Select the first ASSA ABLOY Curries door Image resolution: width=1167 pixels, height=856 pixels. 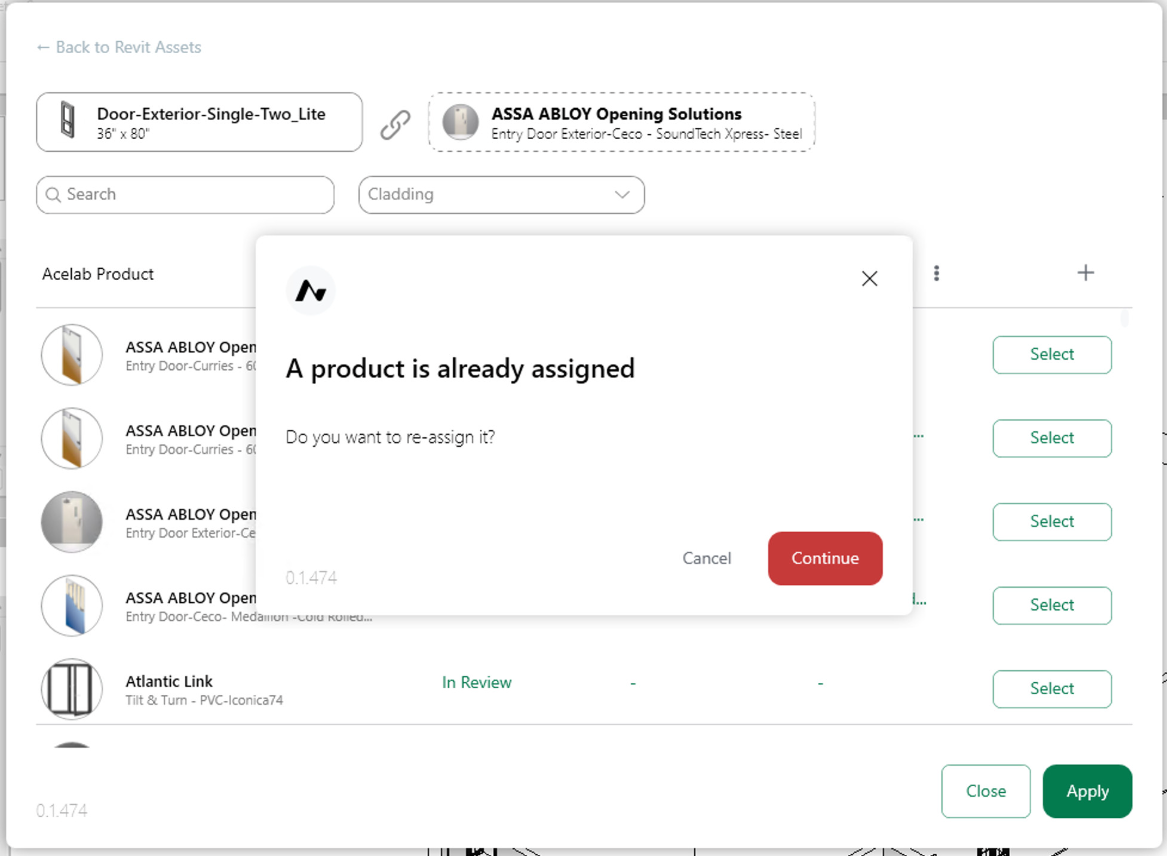click(x=1052, y=354)
